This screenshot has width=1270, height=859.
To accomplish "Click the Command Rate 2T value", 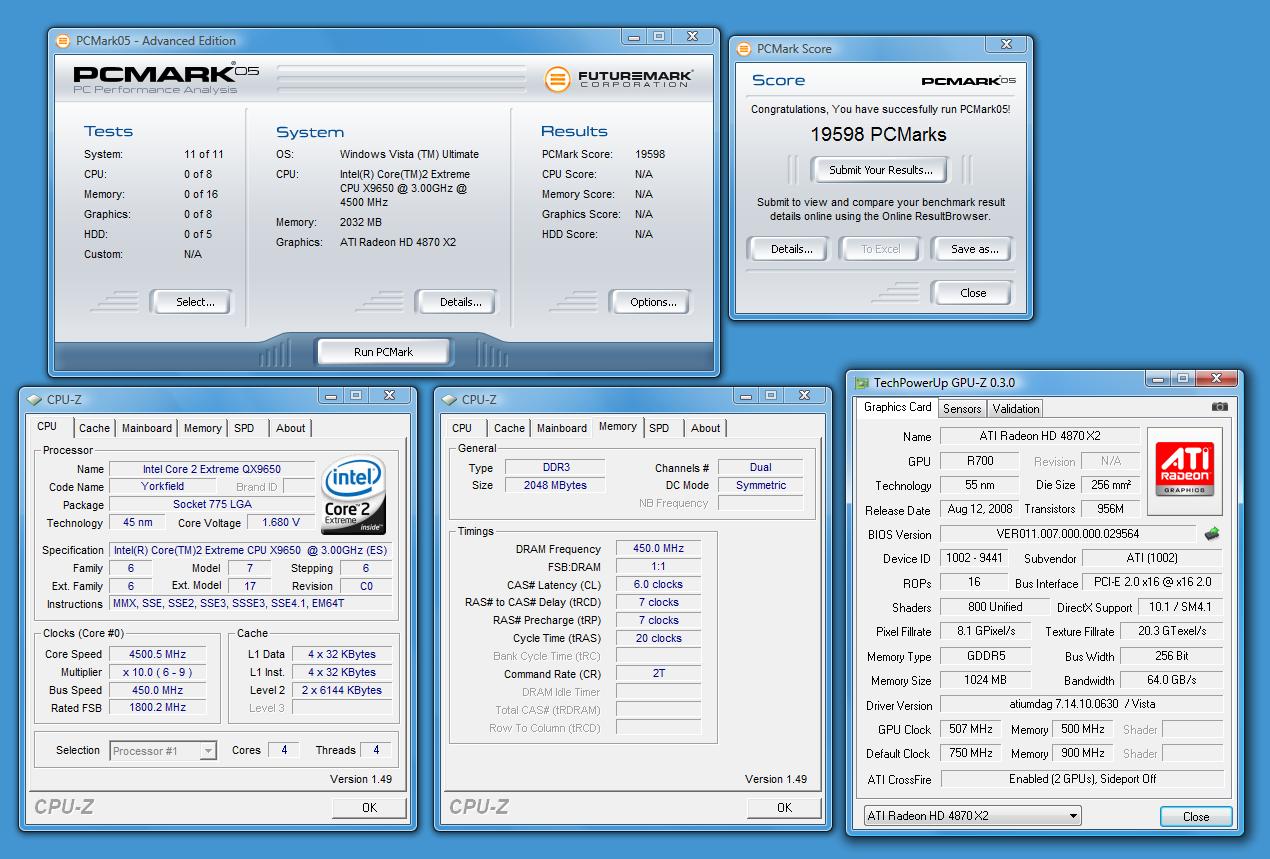I will (x=658, y=673).
